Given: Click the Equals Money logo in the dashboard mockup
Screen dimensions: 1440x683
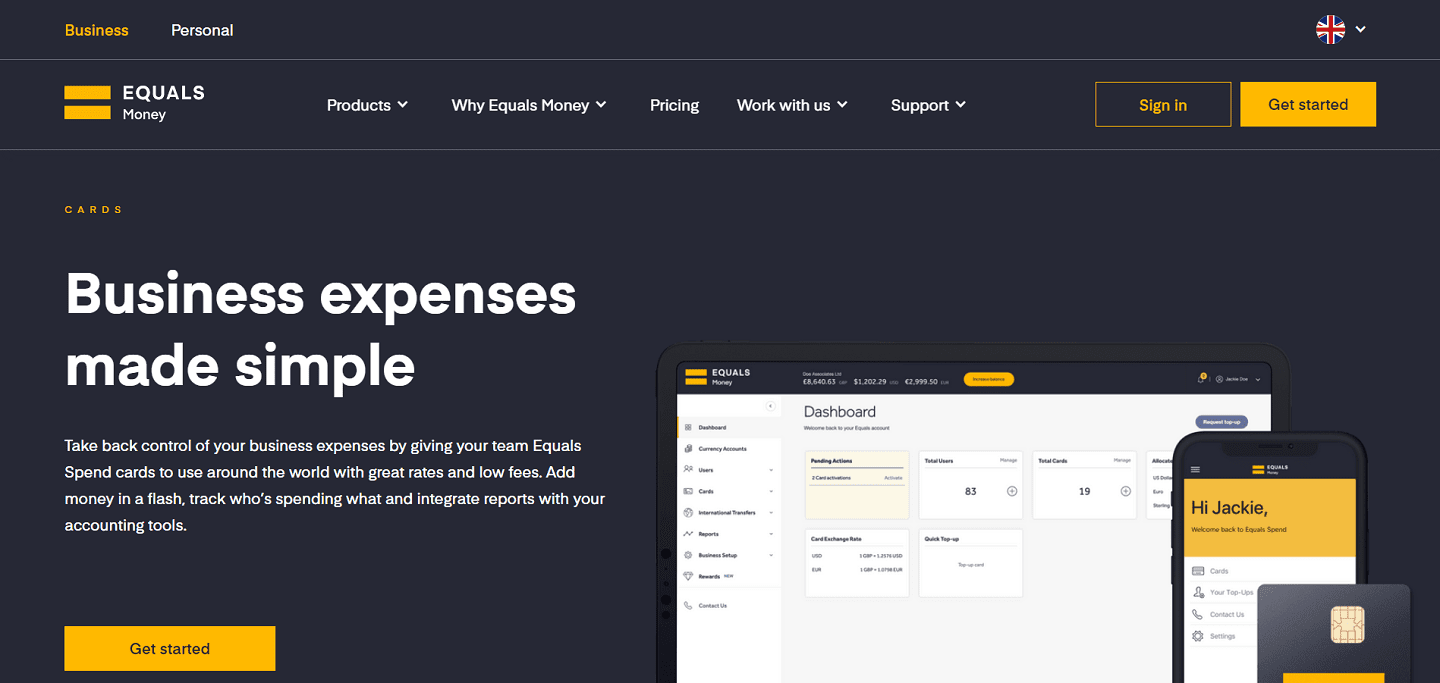Looking at the screenshot, I should [718, 377].
